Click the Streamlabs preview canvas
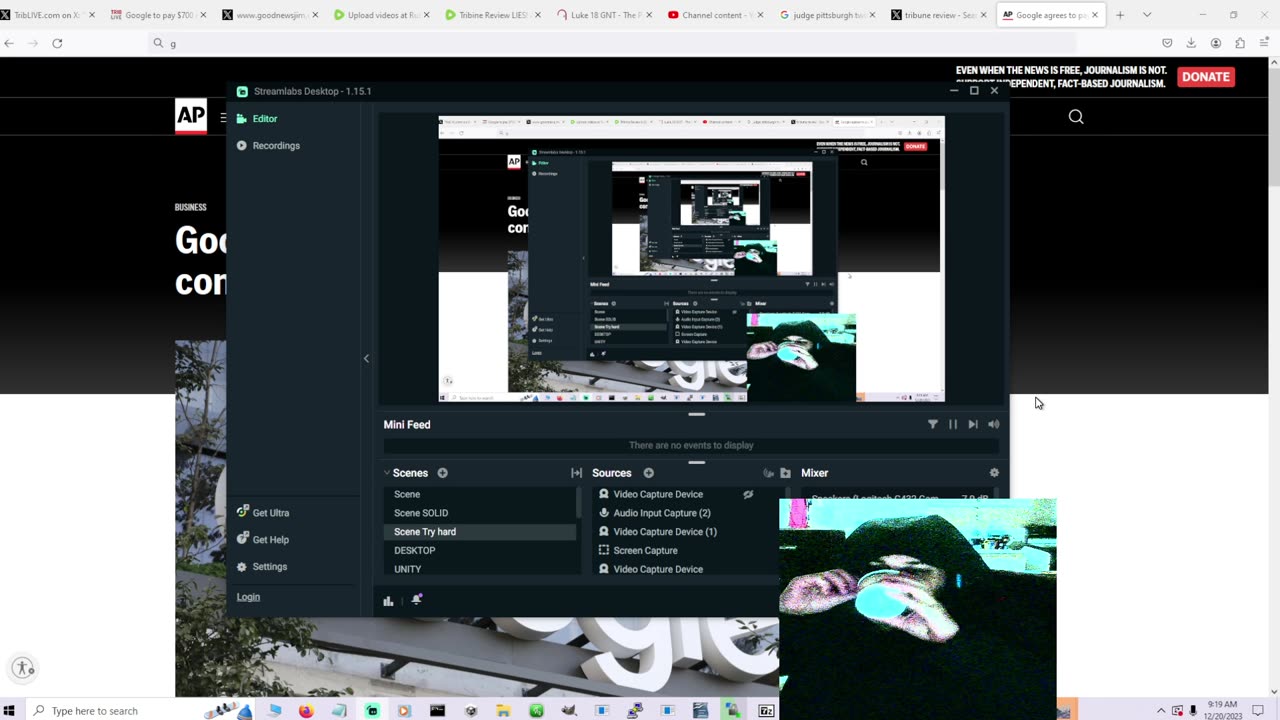1280x720 pixels. tap(691, 258)
